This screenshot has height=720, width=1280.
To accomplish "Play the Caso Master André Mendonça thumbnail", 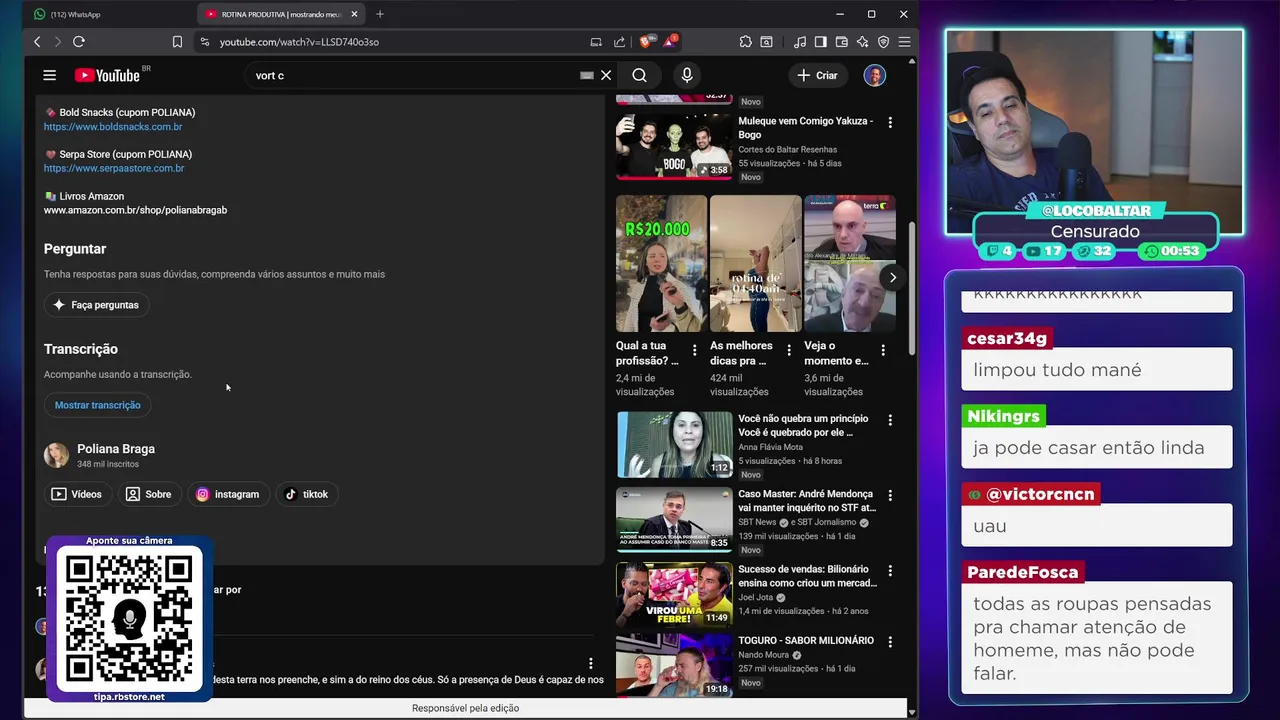I will coord(674,519).
